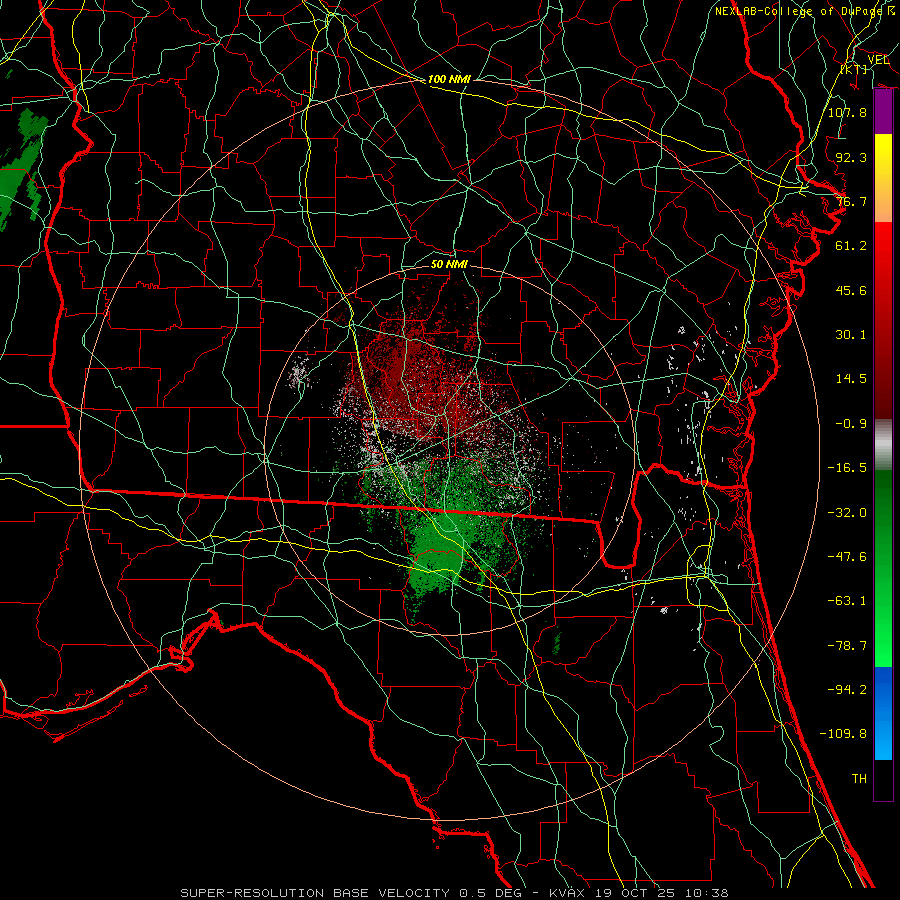Click the 45.6 legend value
The image size is (900, 900).
851,290
